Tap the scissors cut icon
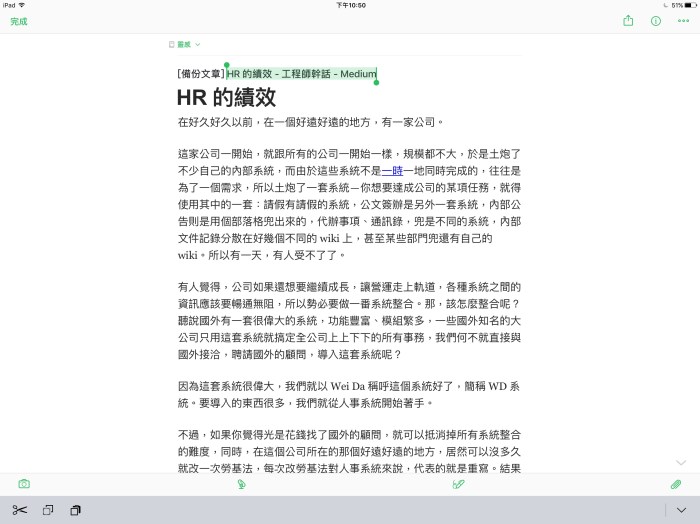 pyautogui.click(x=19, y=510)
